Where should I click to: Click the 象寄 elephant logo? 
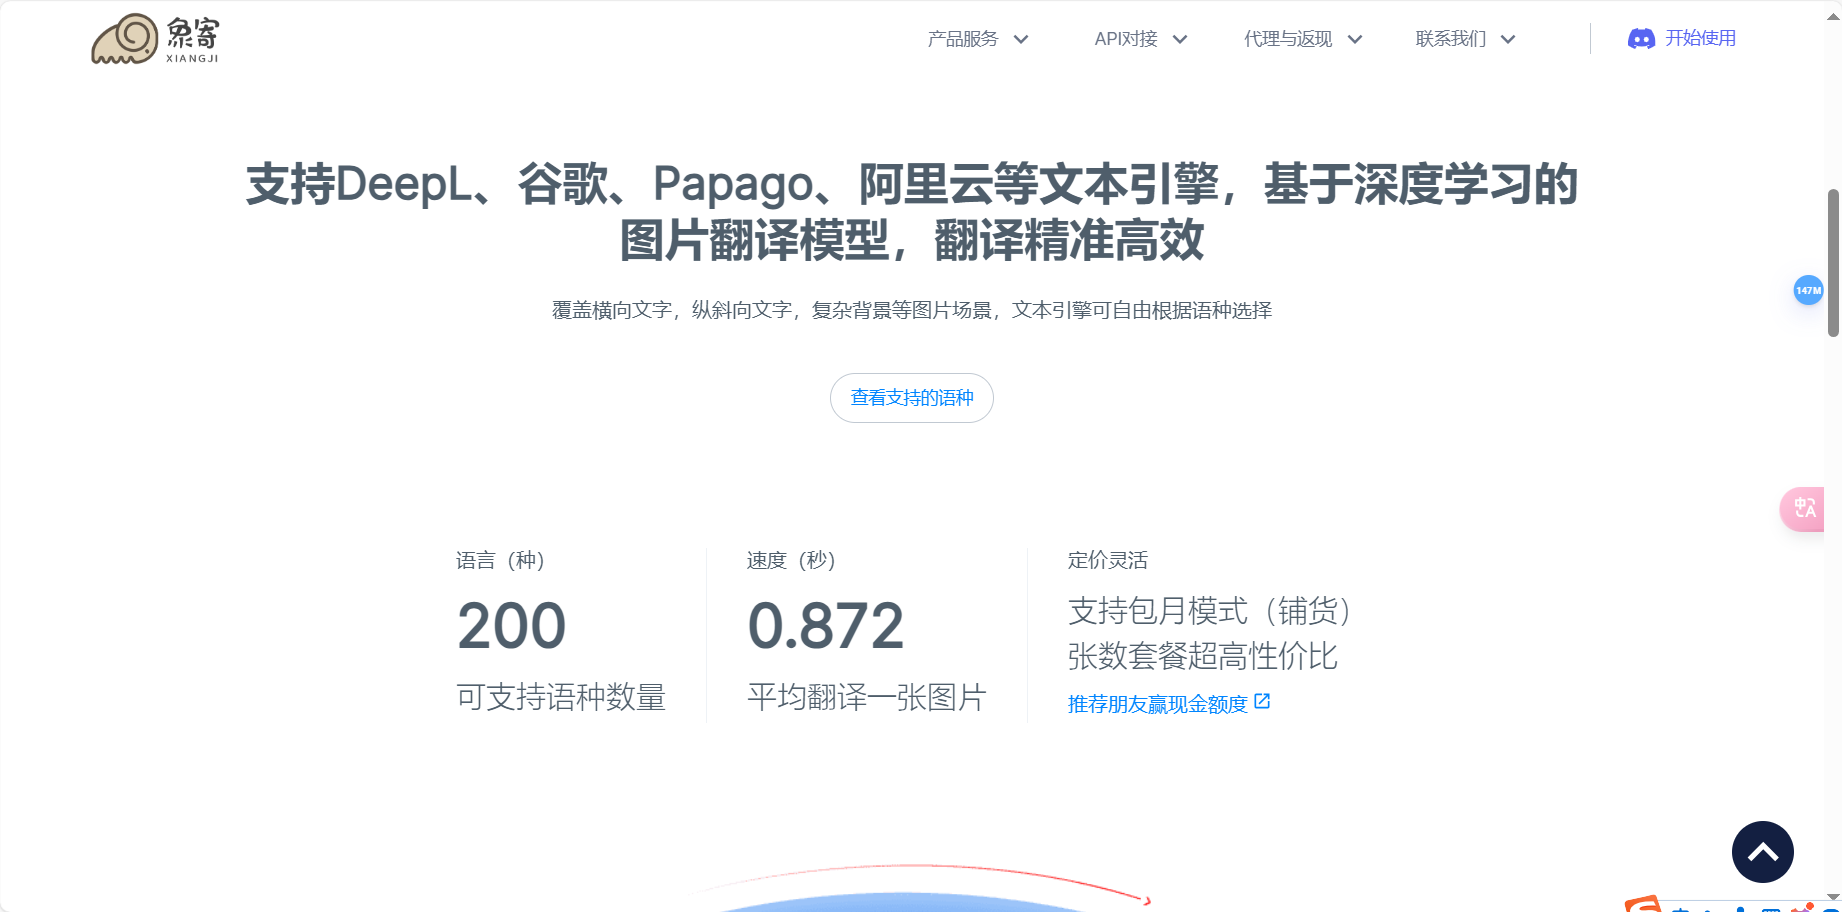pos(125,38)
